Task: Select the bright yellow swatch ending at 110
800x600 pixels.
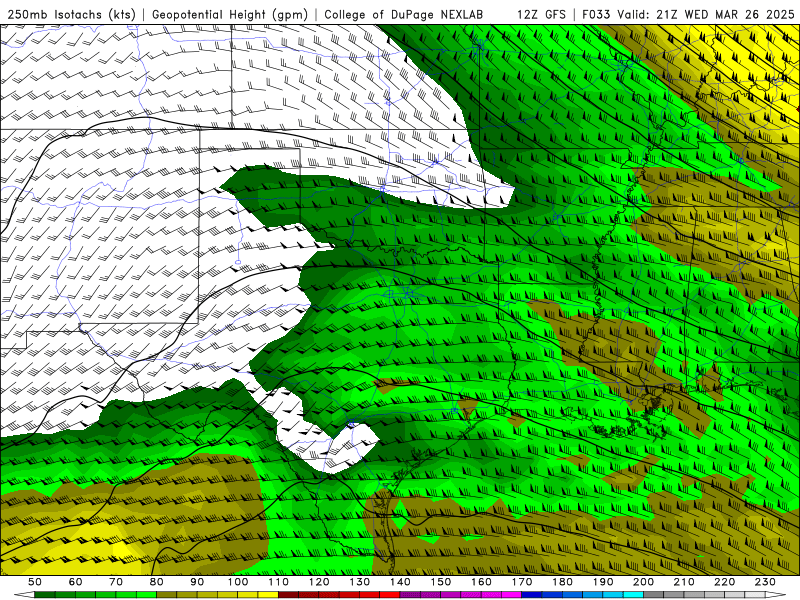Action: pyautogui.click(x=268, y=594)
